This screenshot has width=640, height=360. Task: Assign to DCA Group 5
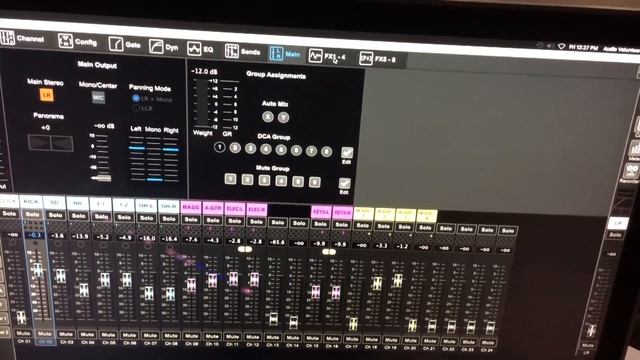click(x=281, y=150)
